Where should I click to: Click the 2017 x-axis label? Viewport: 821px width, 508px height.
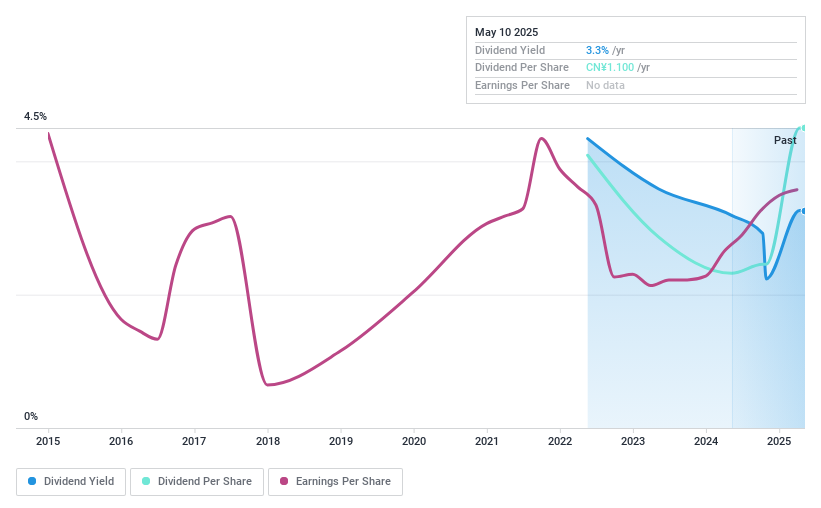point(194,441)
